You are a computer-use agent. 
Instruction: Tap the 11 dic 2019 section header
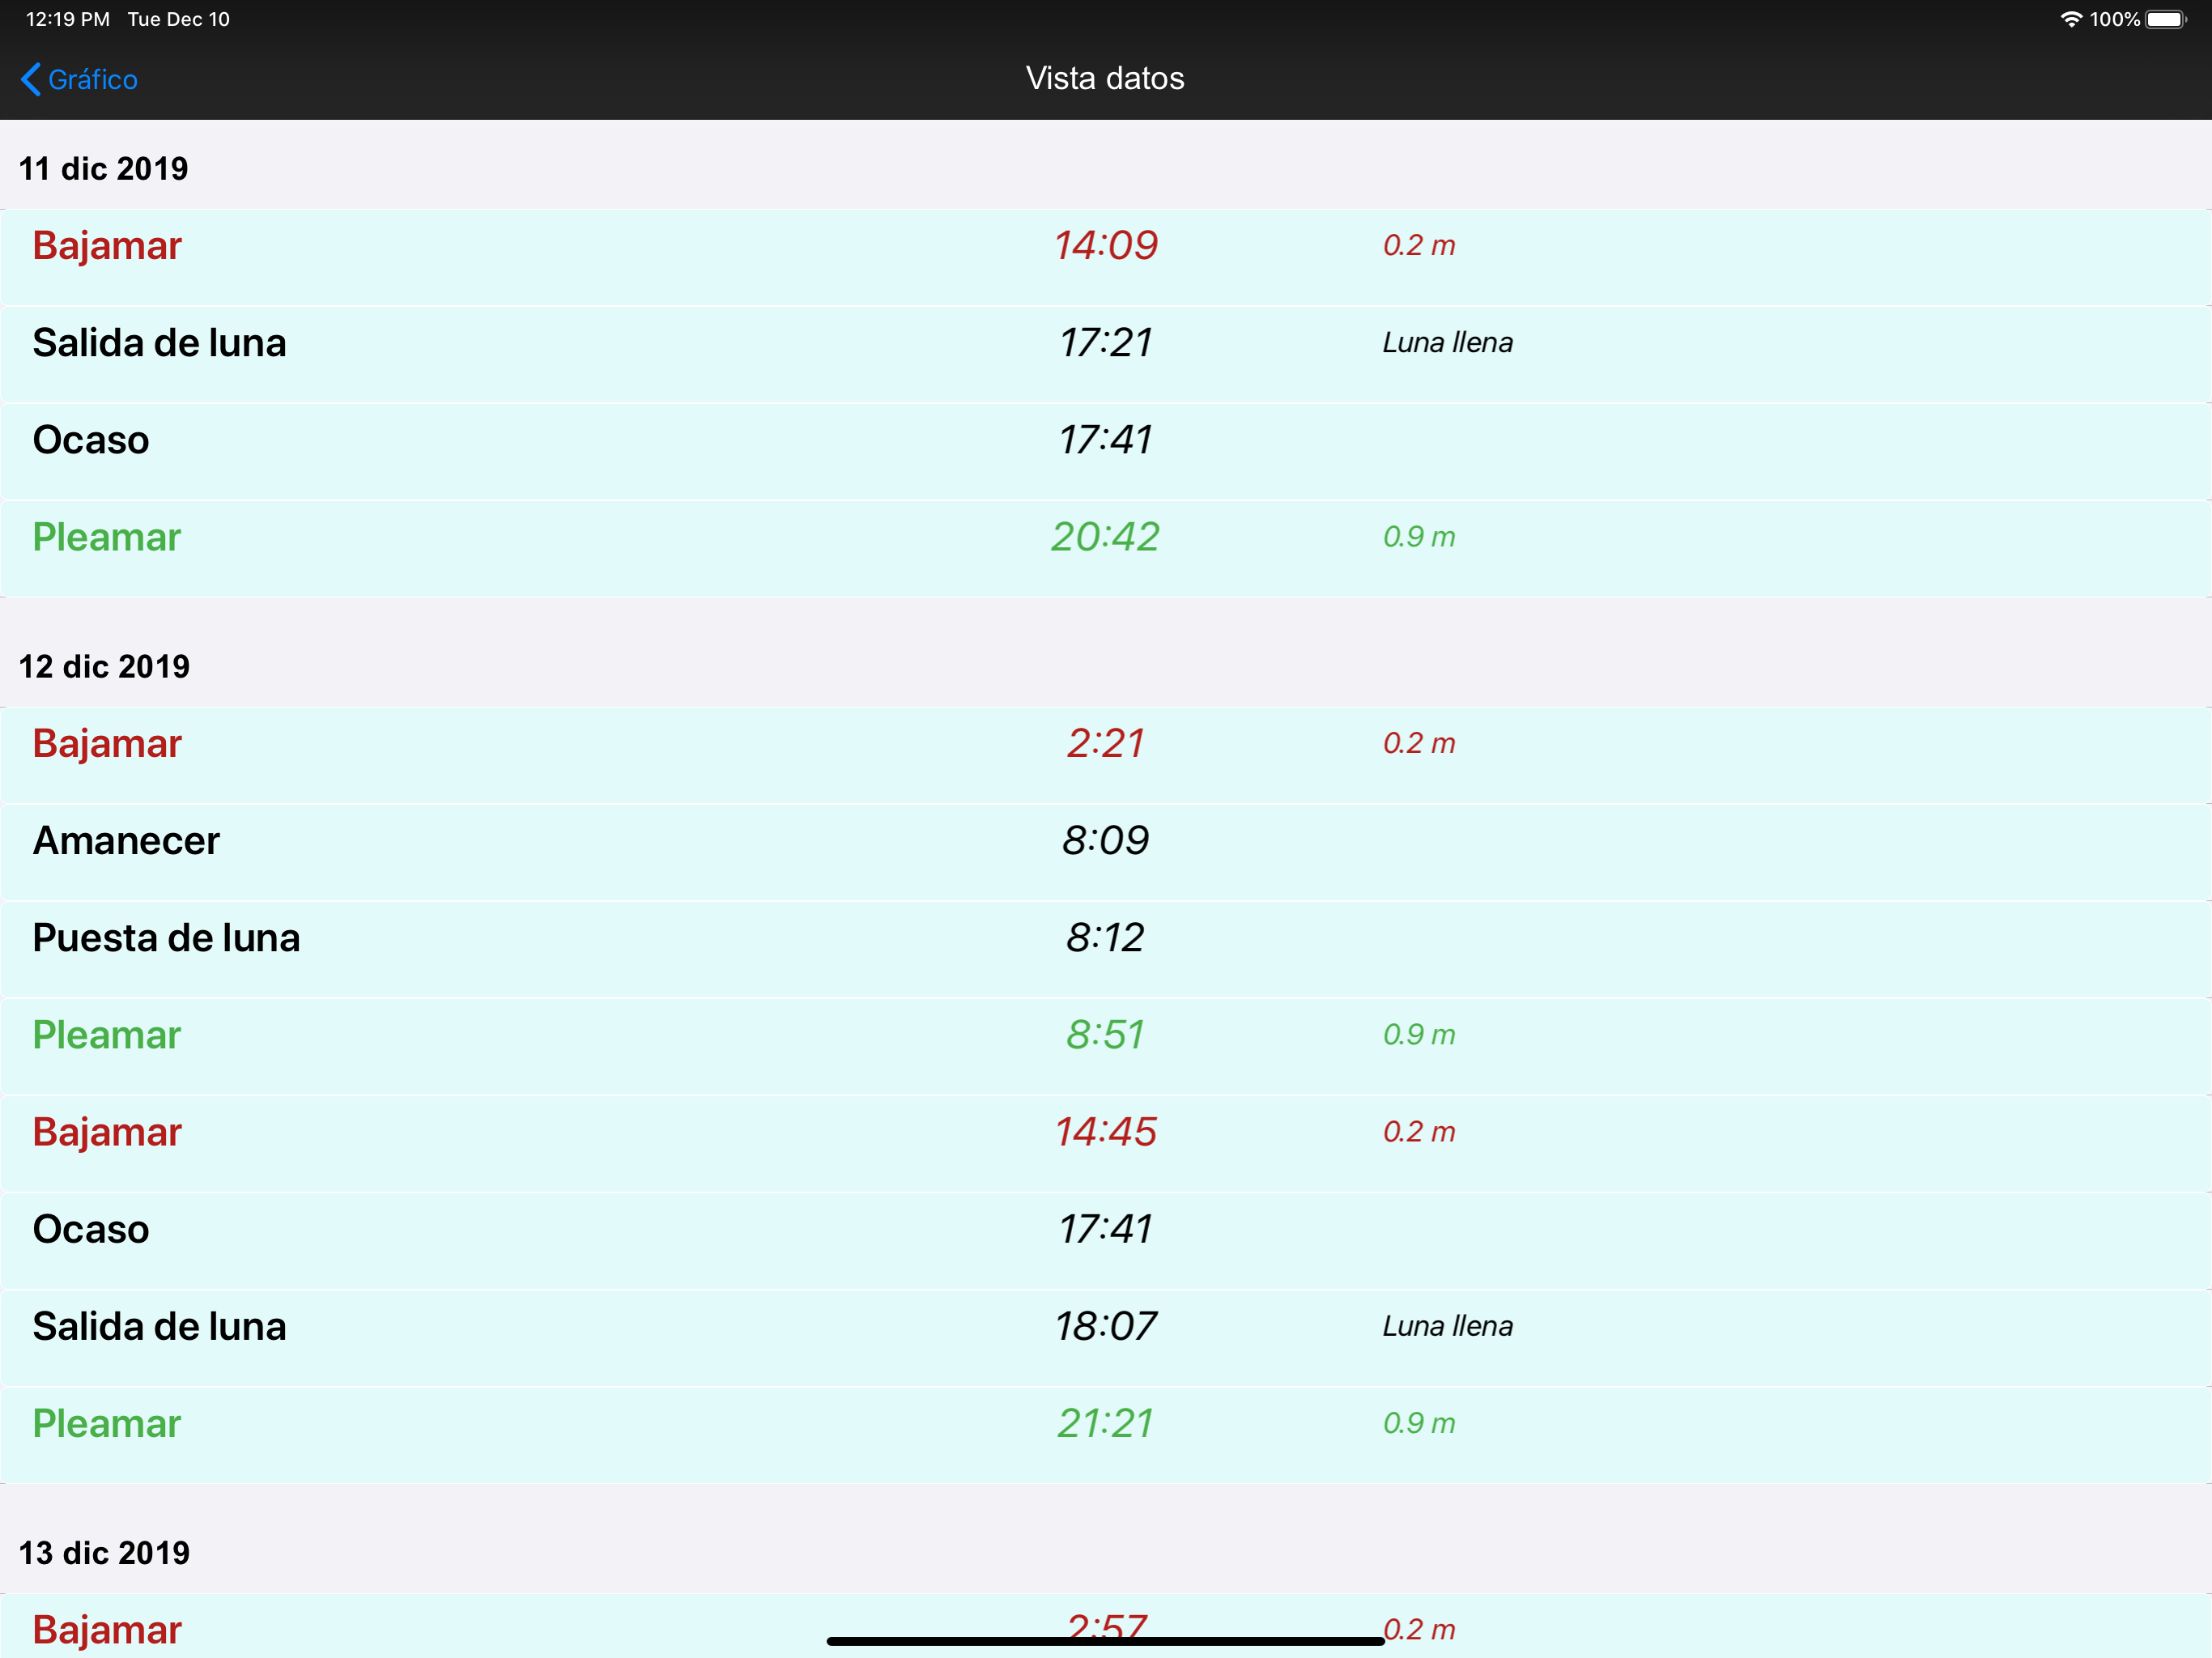[x=103, y=168]
